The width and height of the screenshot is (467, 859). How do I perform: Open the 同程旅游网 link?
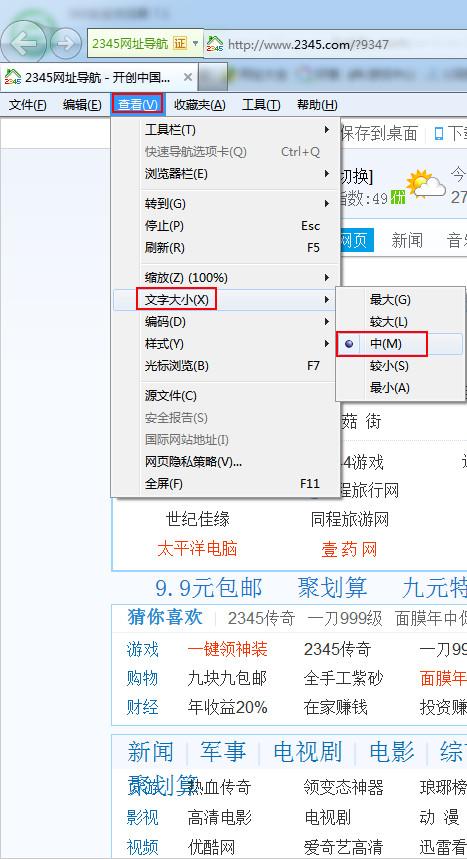[x=350, y=519]
